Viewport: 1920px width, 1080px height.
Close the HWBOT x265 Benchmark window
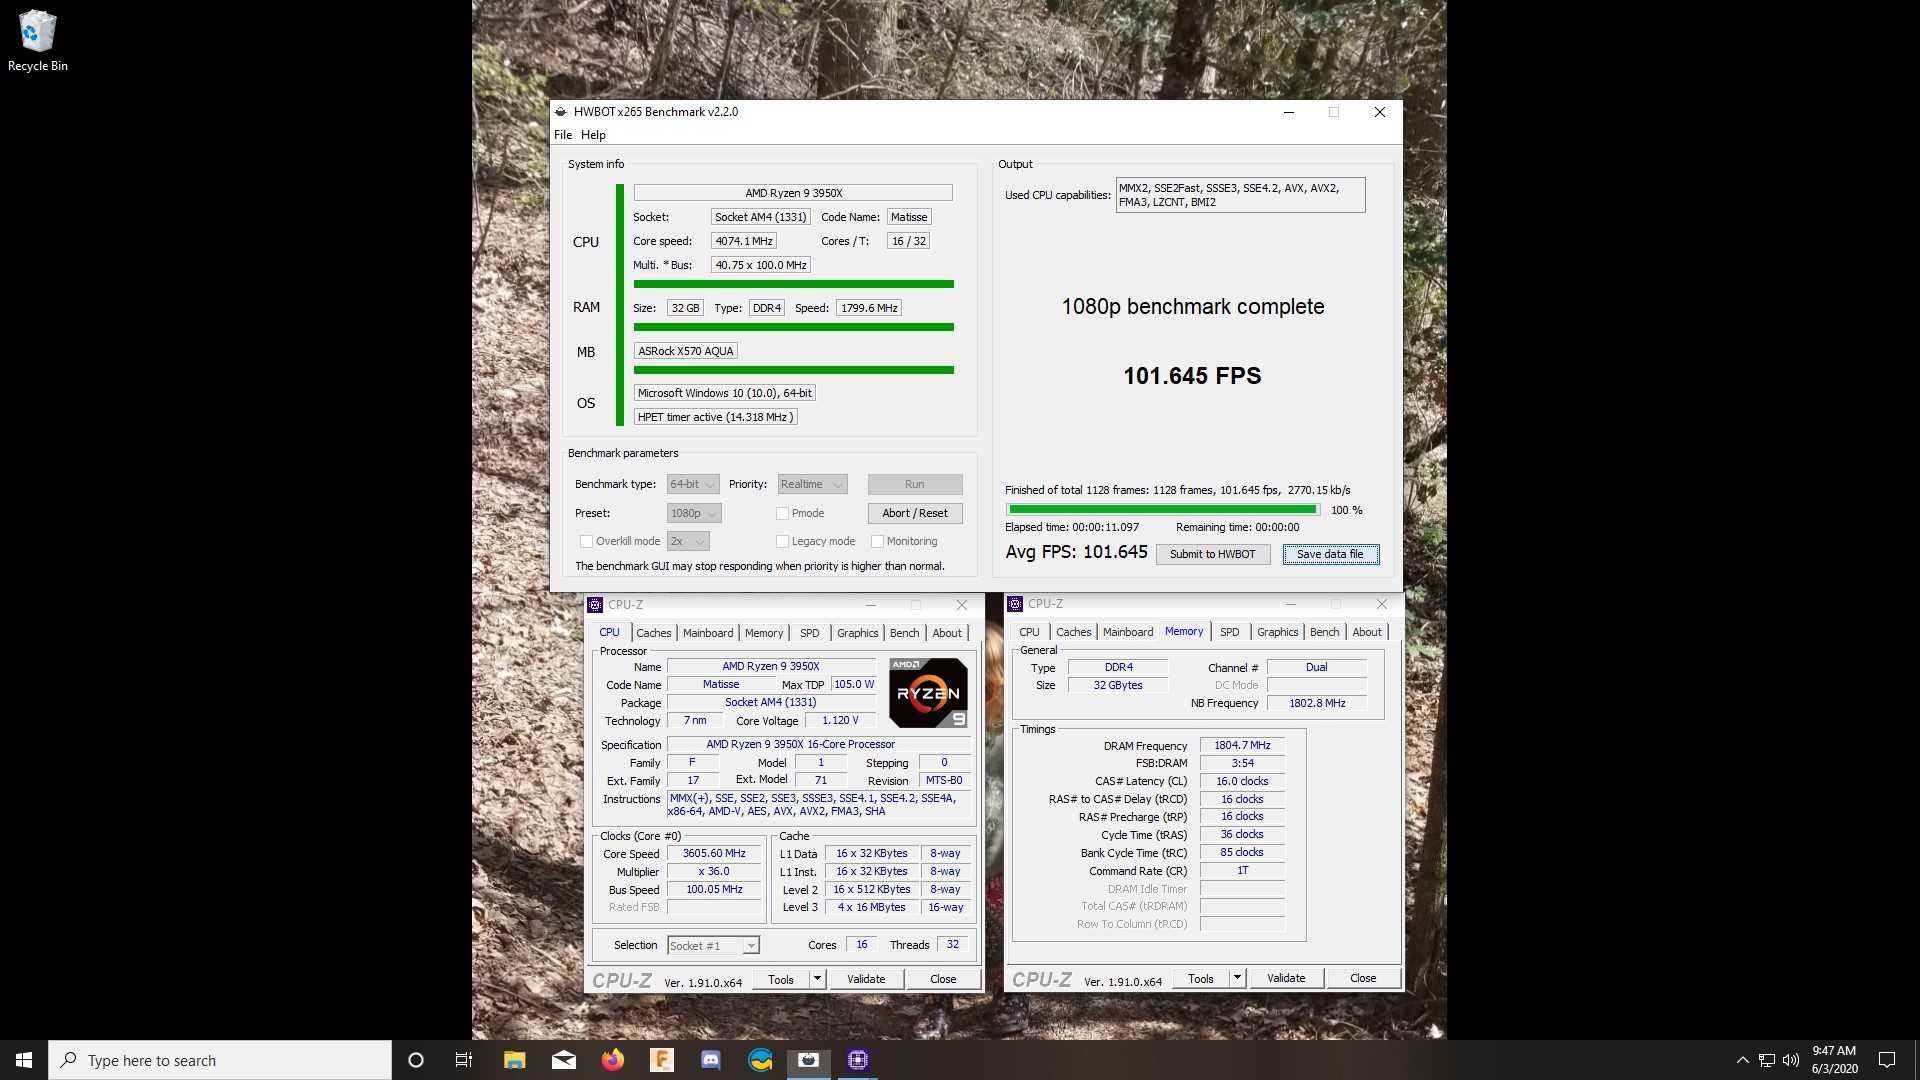point(1380,112)
